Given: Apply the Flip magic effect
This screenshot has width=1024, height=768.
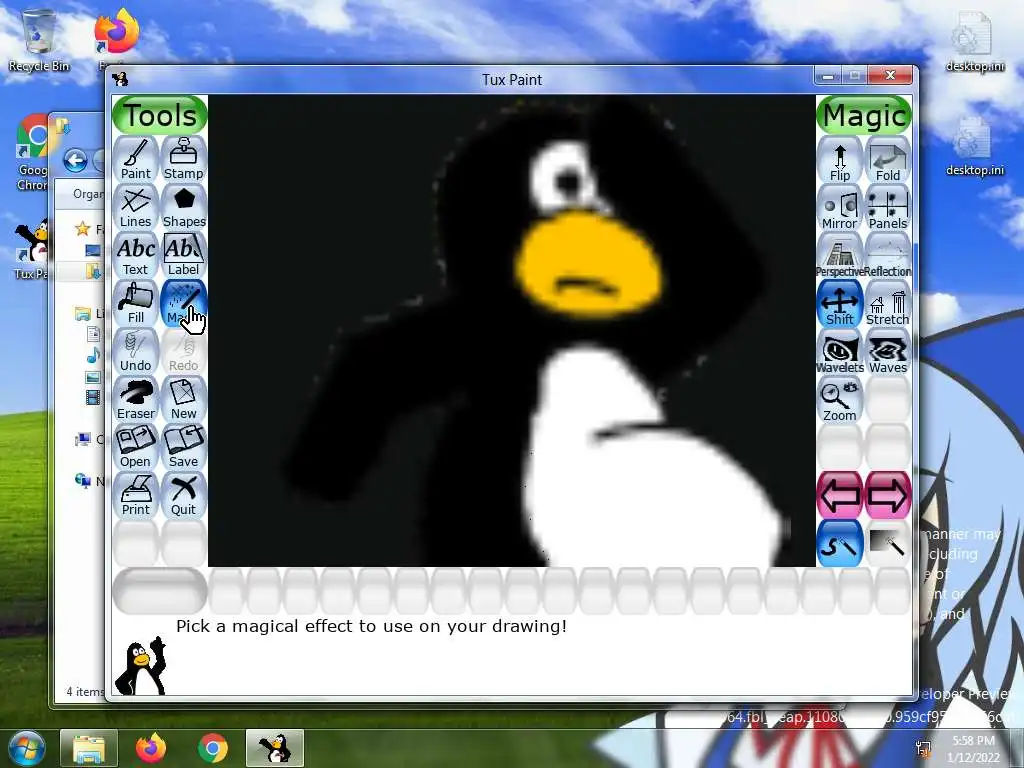Looking at the screenshot, I should point(840,161).
